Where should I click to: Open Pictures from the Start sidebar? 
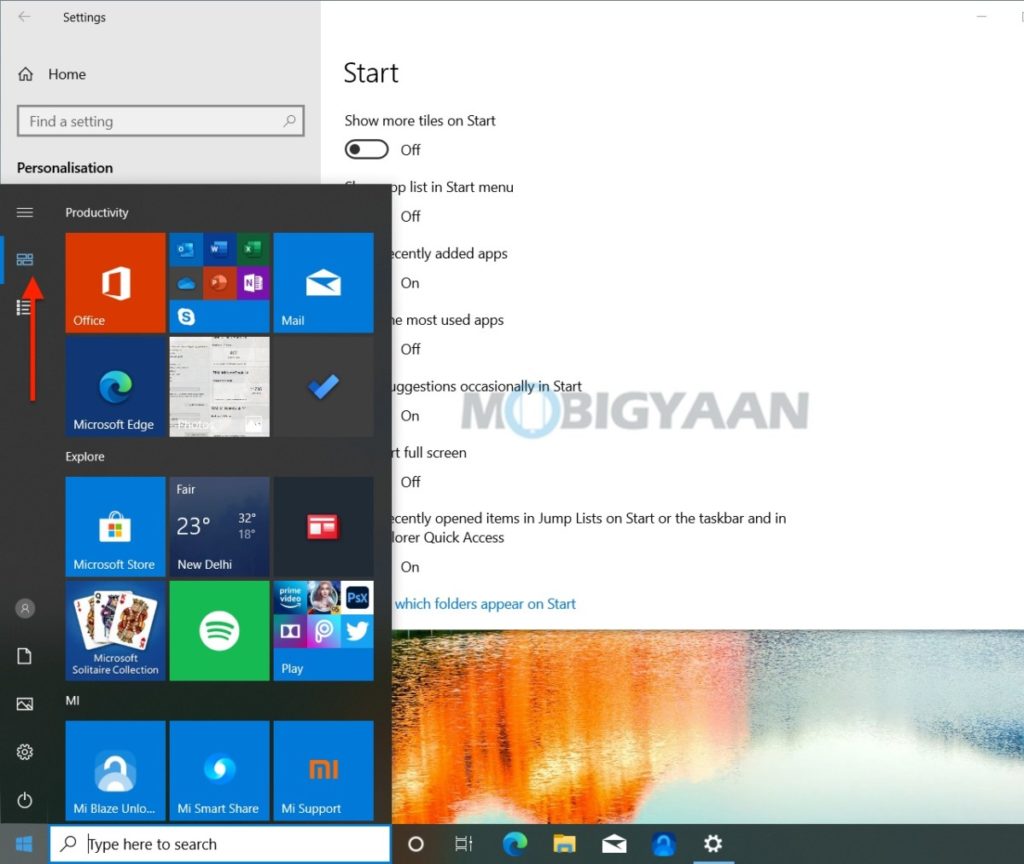(x=25, y=704)
